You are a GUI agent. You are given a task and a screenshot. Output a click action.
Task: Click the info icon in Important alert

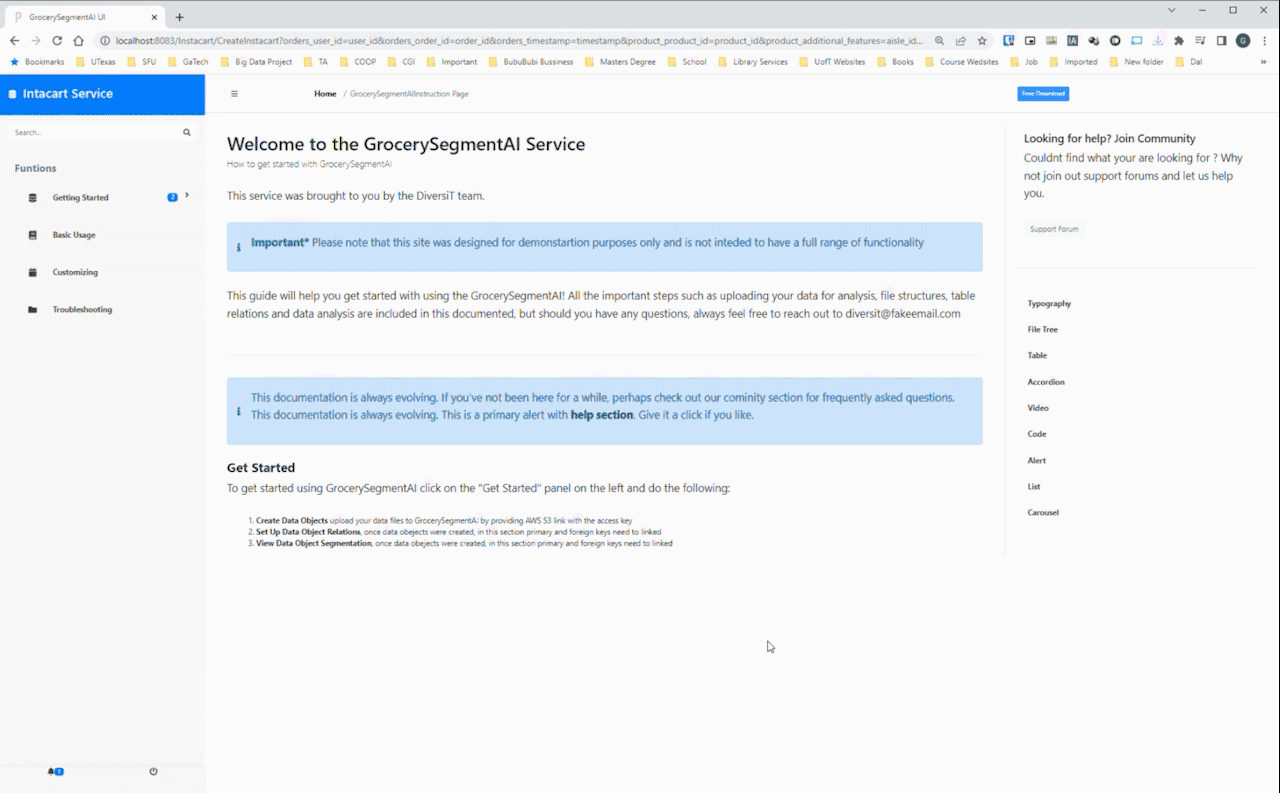(x=238, y=247)
